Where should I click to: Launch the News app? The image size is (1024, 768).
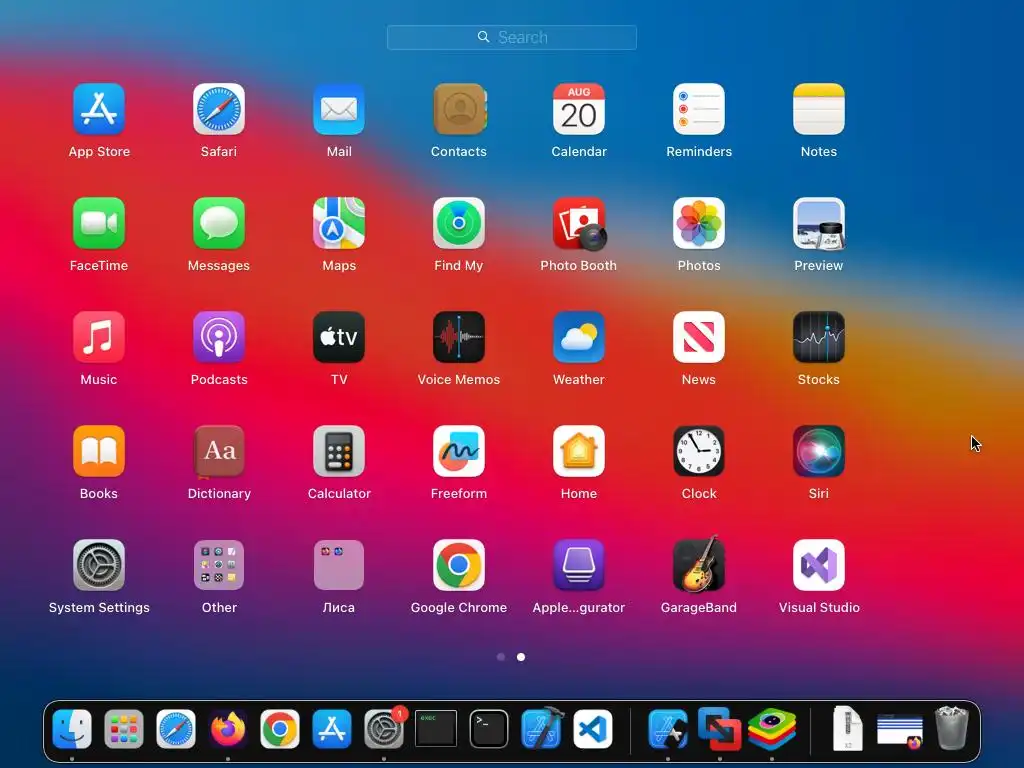pos(699,337)
